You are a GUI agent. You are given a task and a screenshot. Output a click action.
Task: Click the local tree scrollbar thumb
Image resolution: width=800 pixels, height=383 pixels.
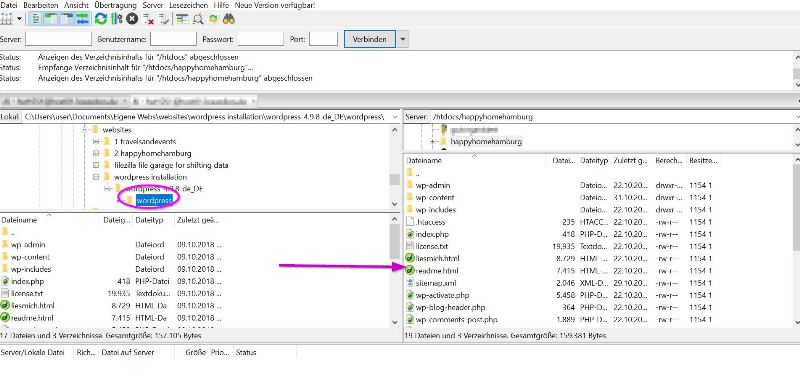(394, 180)
